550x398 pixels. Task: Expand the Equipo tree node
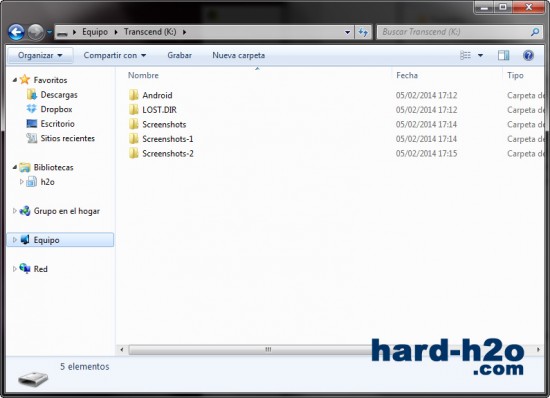[x=15, y=240]
